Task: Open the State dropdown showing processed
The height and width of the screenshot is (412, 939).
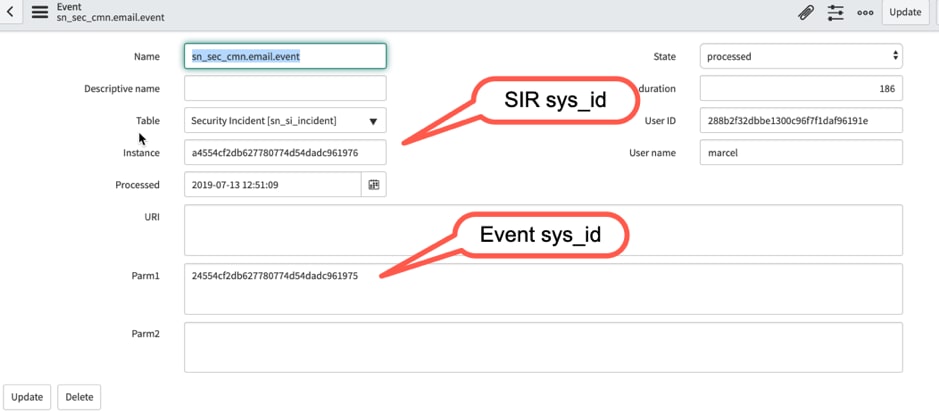Action: click(x=801, y=56)
